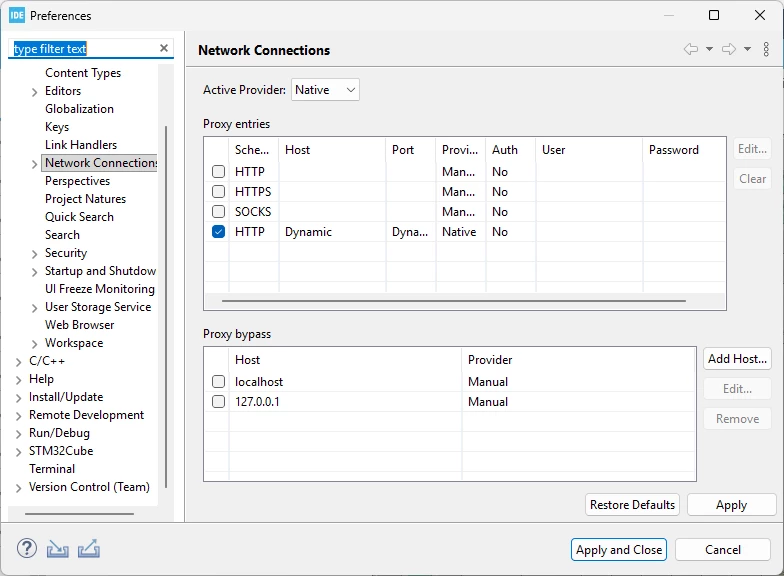Image resolution: width=784 pixels, height=576 pixels.
Task: Expand the User Storage Service node
Action: [34, 308]
